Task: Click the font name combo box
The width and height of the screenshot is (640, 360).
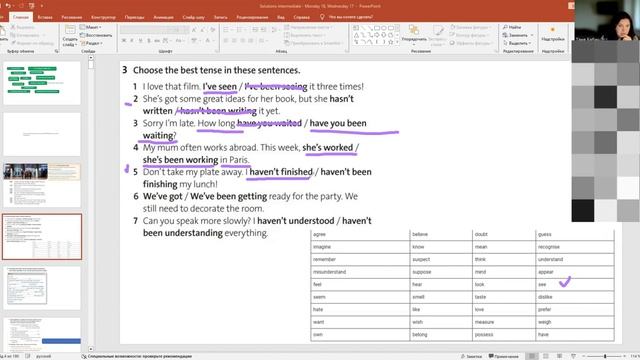Action: click(144, 30)
